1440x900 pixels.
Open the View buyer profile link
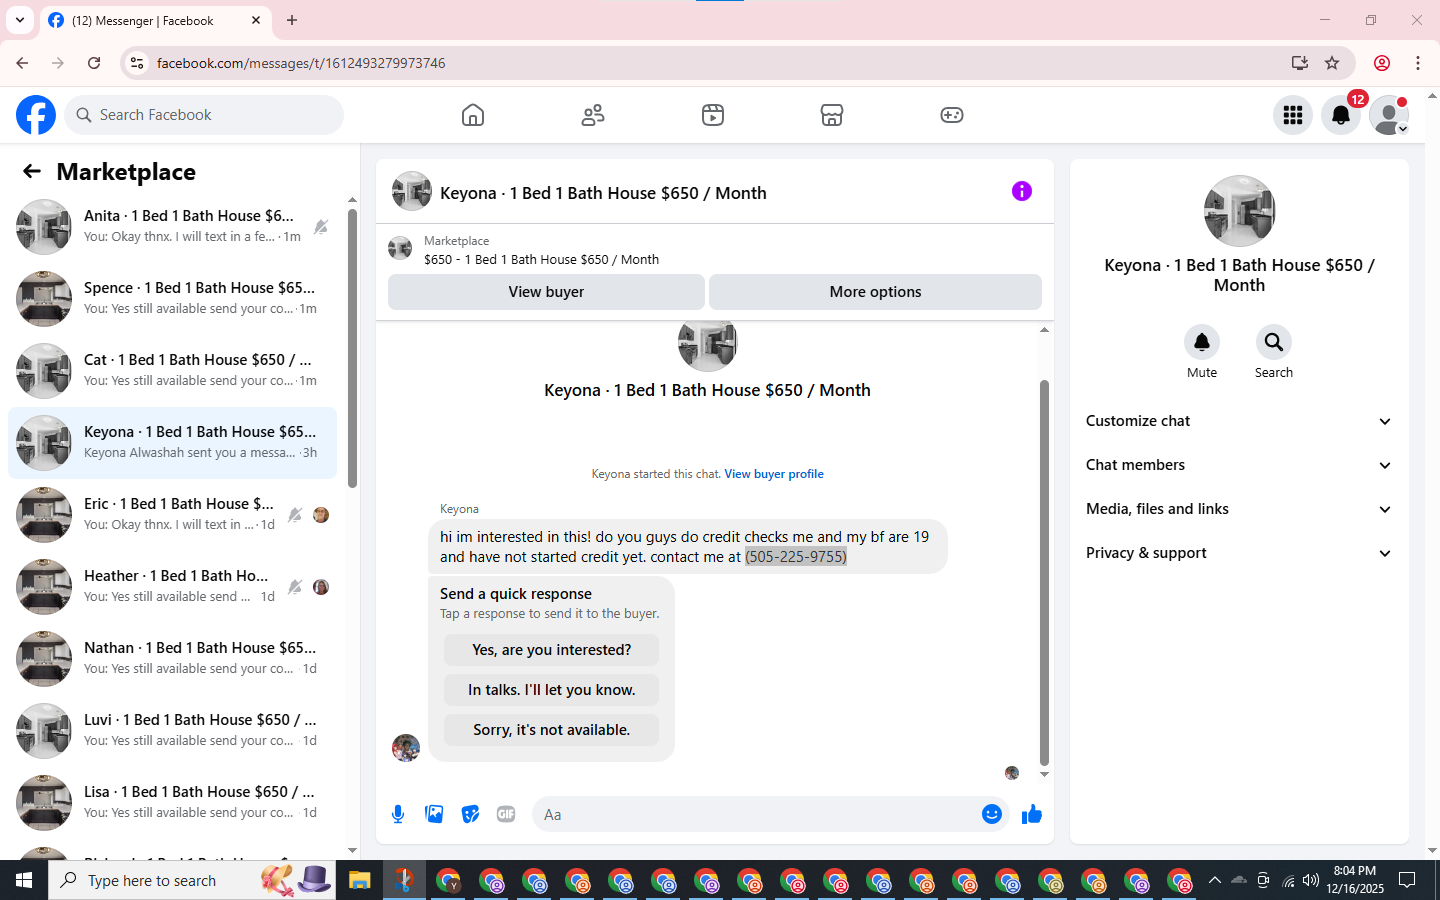coord(774,474)
